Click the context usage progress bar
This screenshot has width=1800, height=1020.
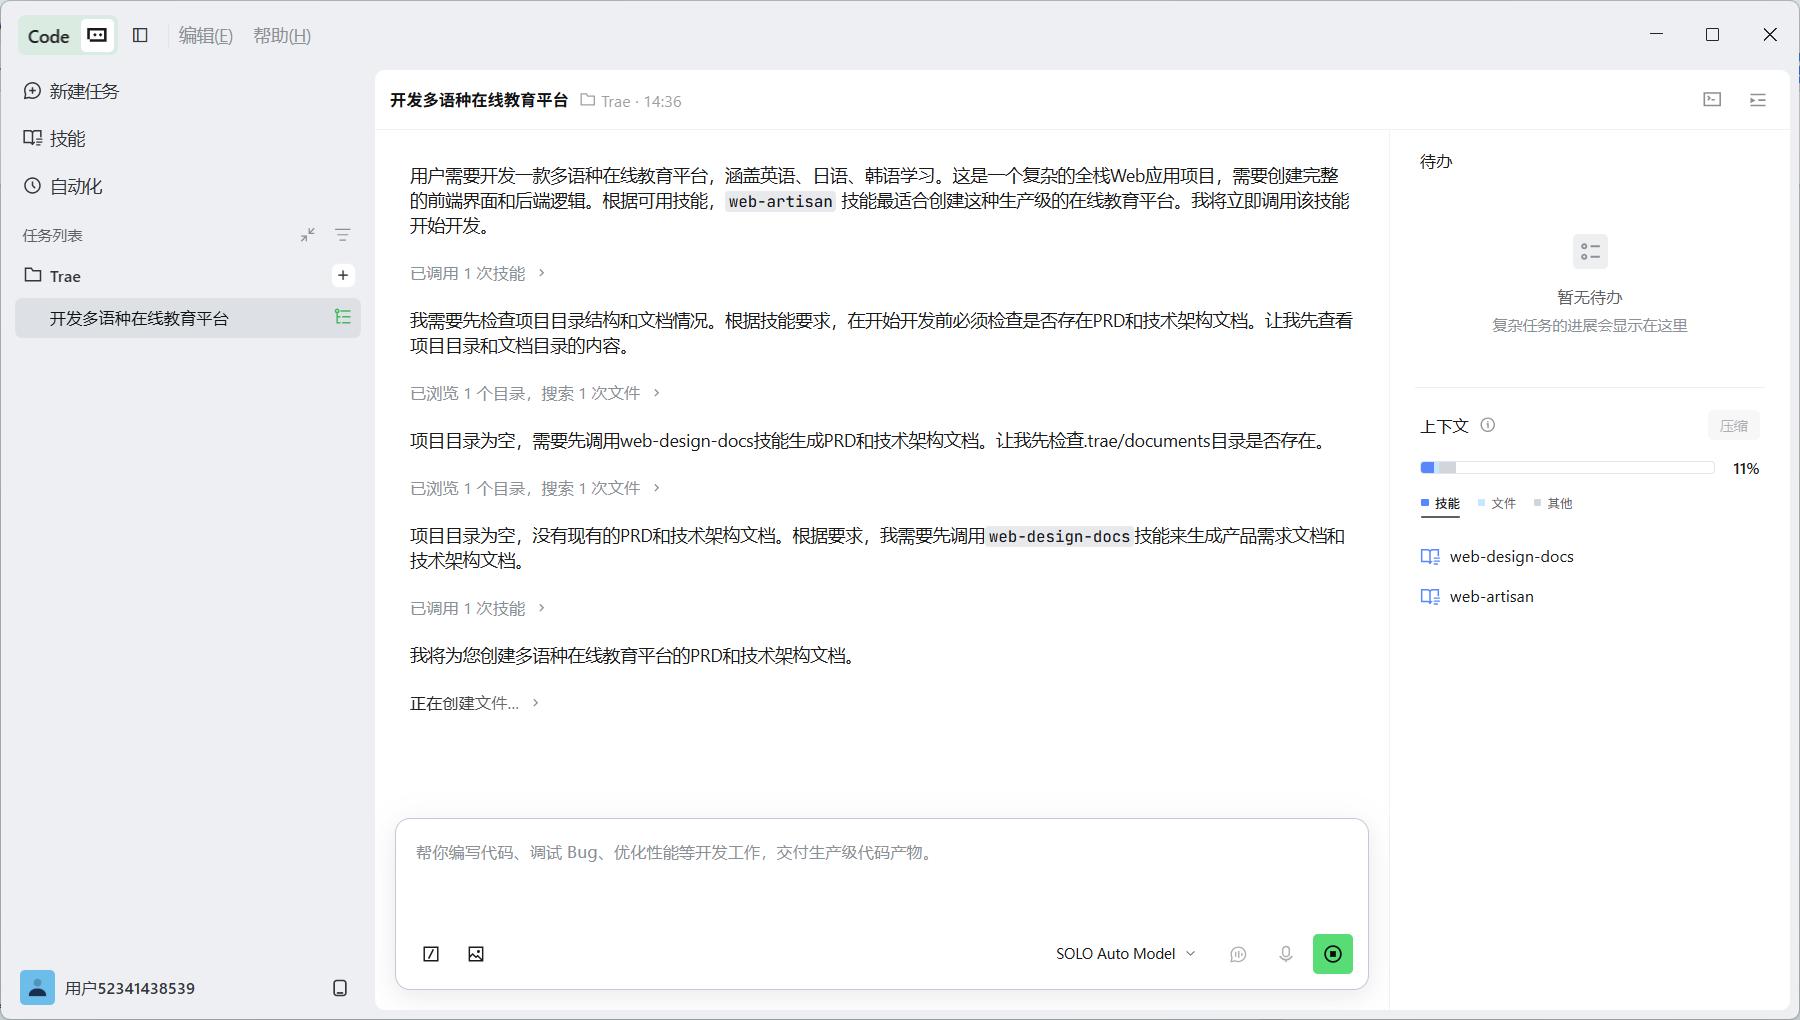pyautogui.click(x=1567, y=468)
